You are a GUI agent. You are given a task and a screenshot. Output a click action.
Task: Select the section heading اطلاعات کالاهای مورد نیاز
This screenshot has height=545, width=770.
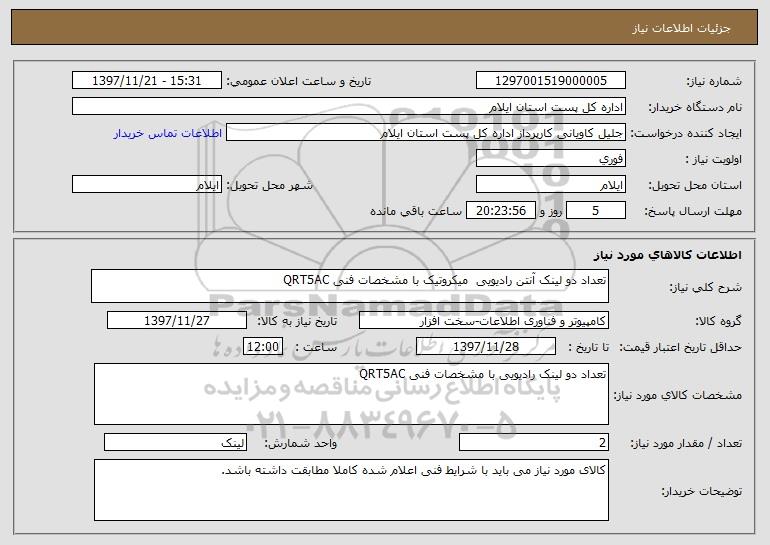[667, 255]
